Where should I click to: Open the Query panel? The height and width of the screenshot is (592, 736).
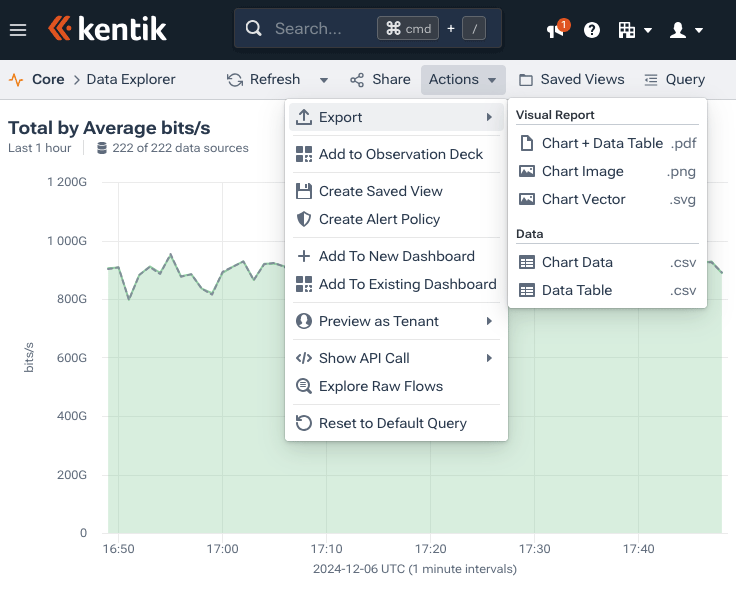[x=674, y=80]
